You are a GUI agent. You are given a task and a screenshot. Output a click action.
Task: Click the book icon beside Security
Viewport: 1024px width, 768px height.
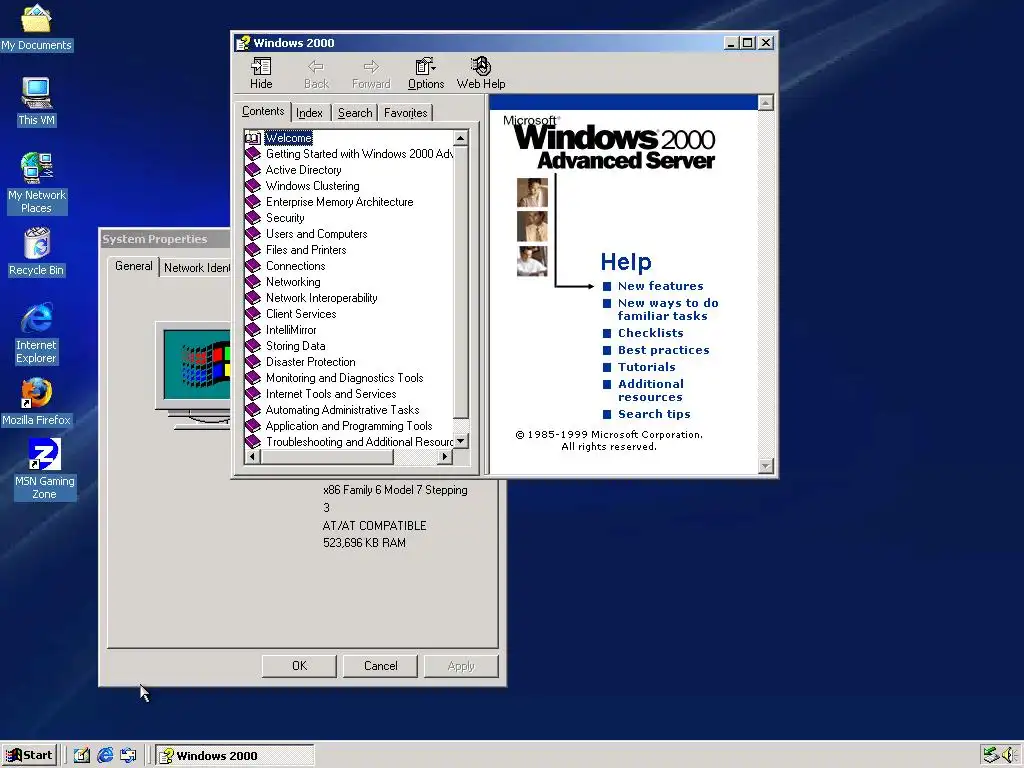click(x=253, y=218)
